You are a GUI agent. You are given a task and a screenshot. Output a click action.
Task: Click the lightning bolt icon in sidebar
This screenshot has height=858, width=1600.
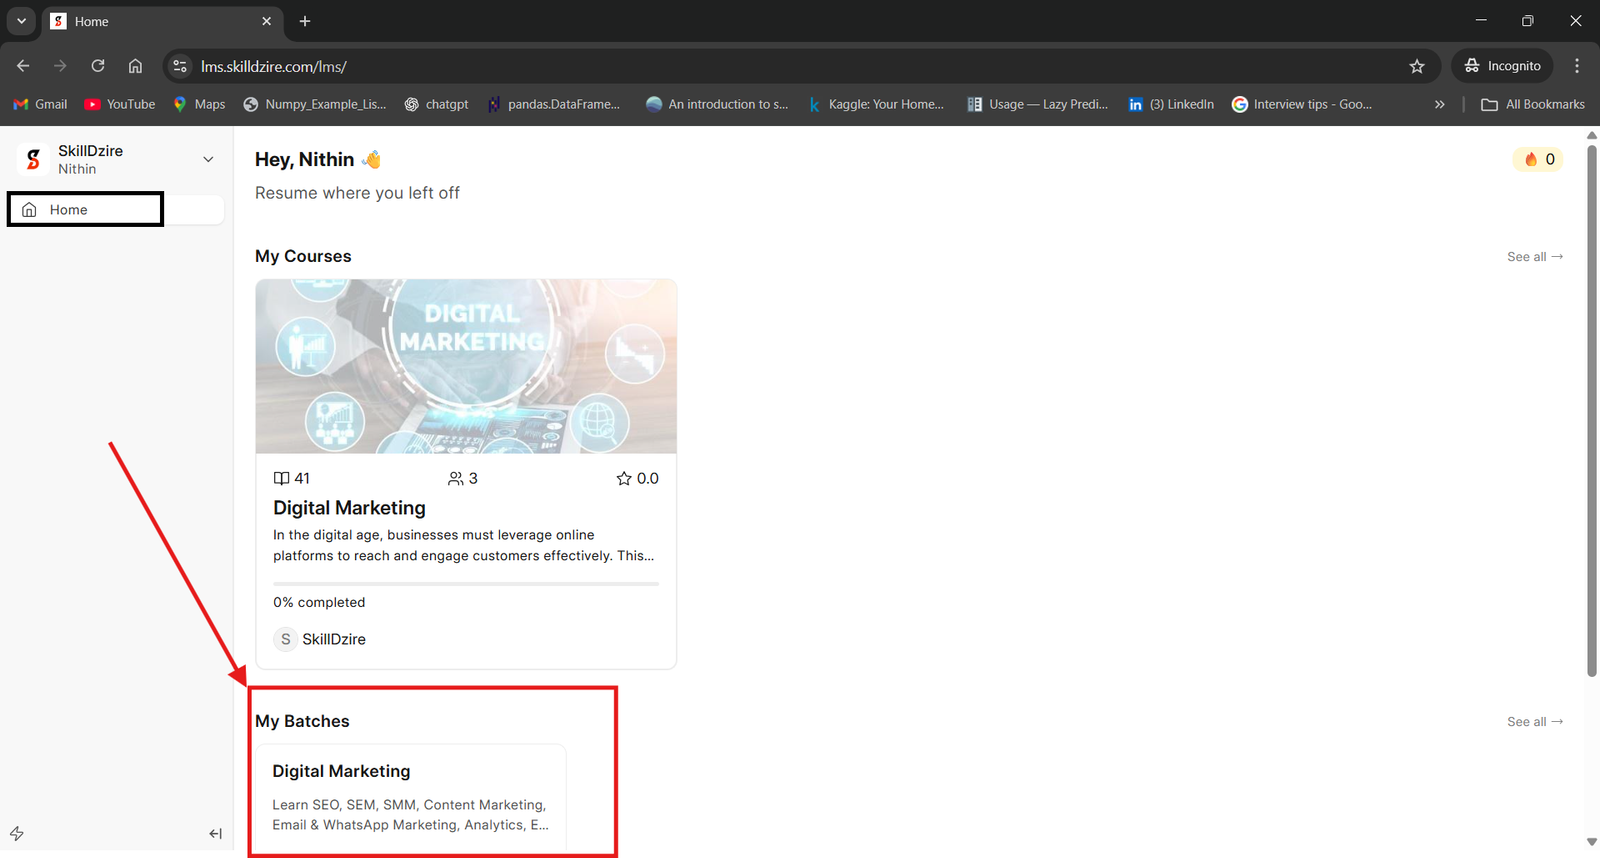tap(17, 833)
